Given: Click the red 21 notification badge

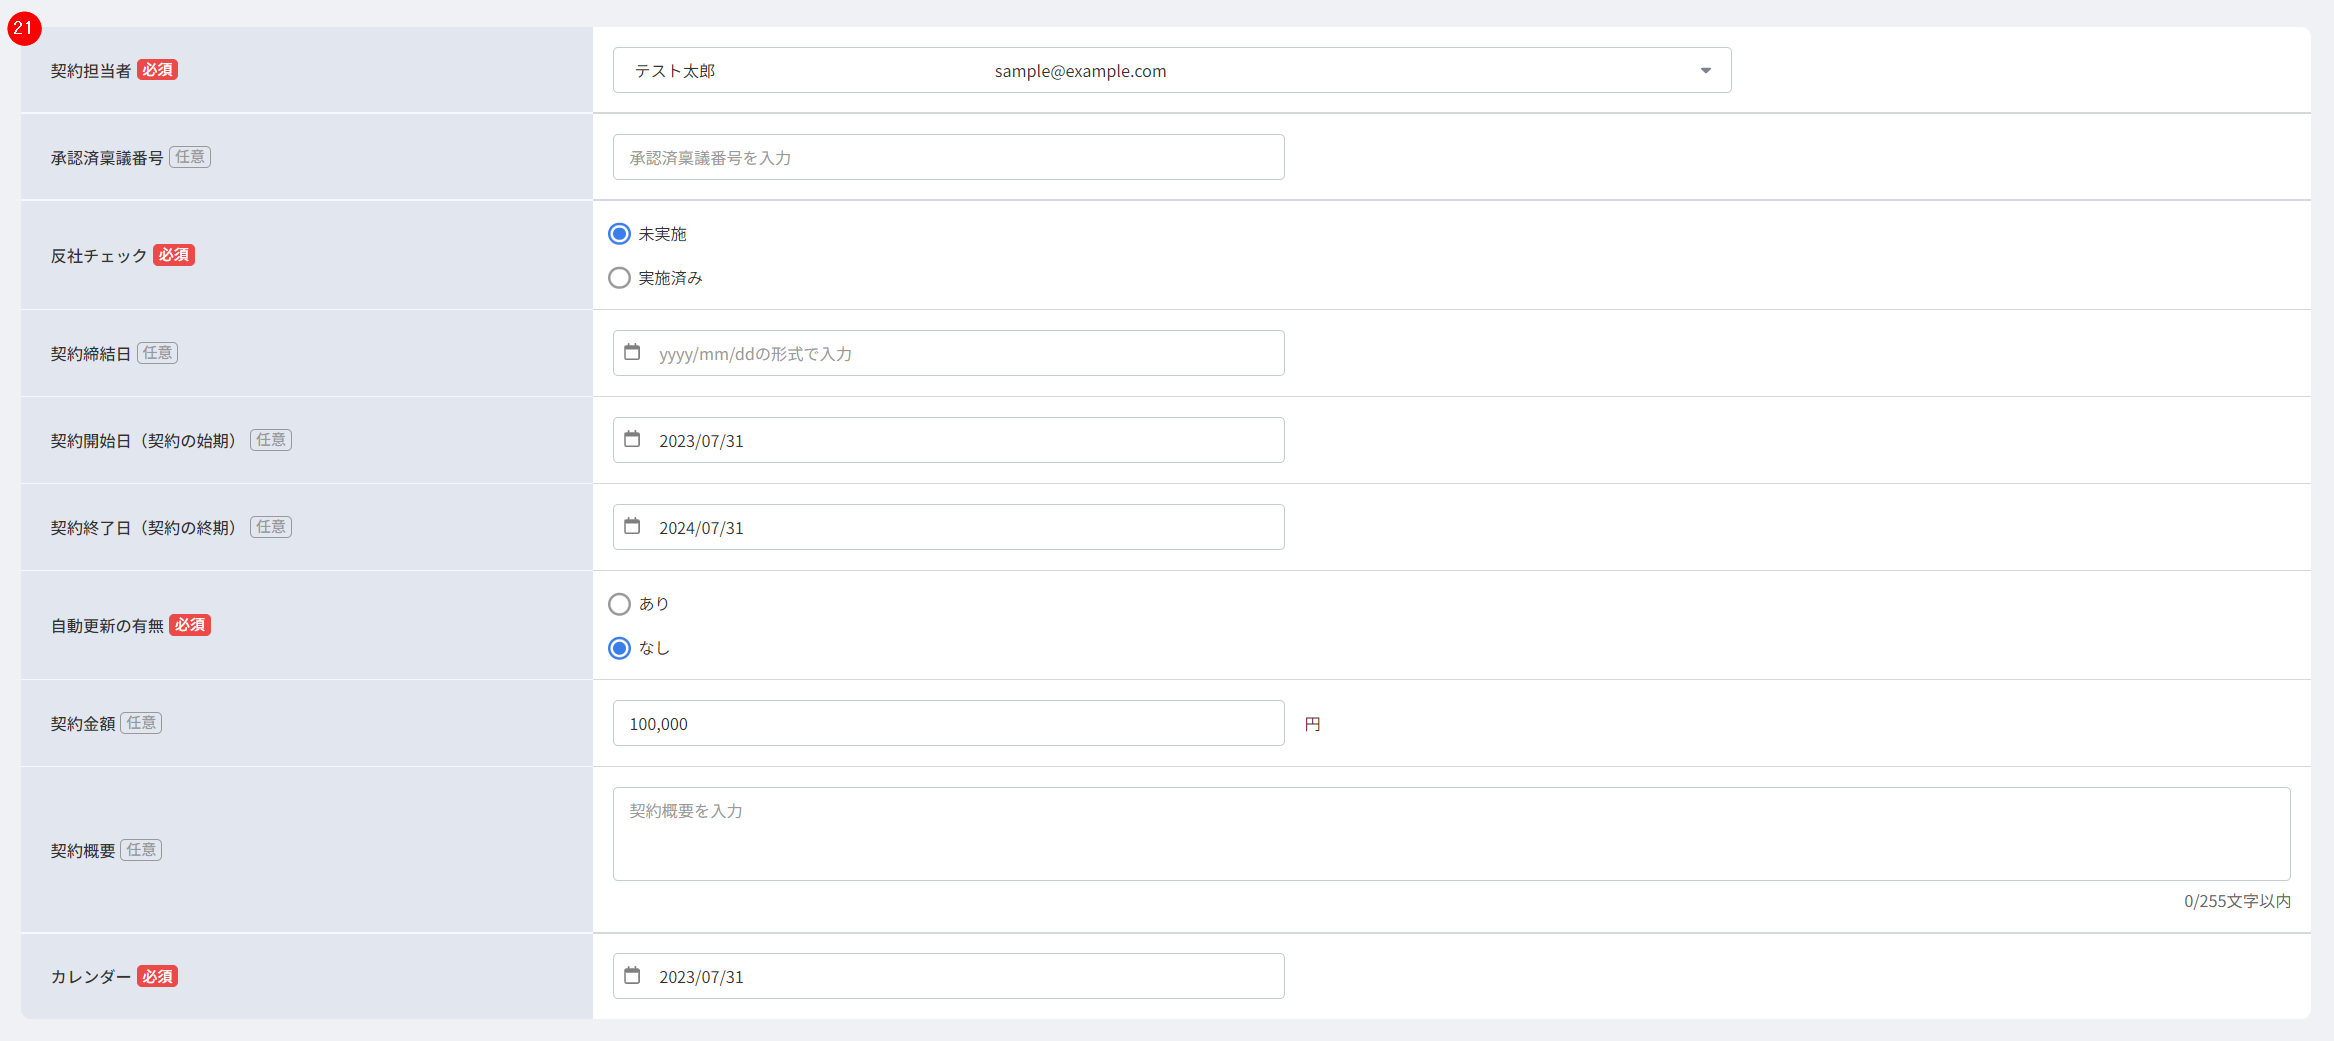Looking at the screenshot, I should tap(23, 28).
